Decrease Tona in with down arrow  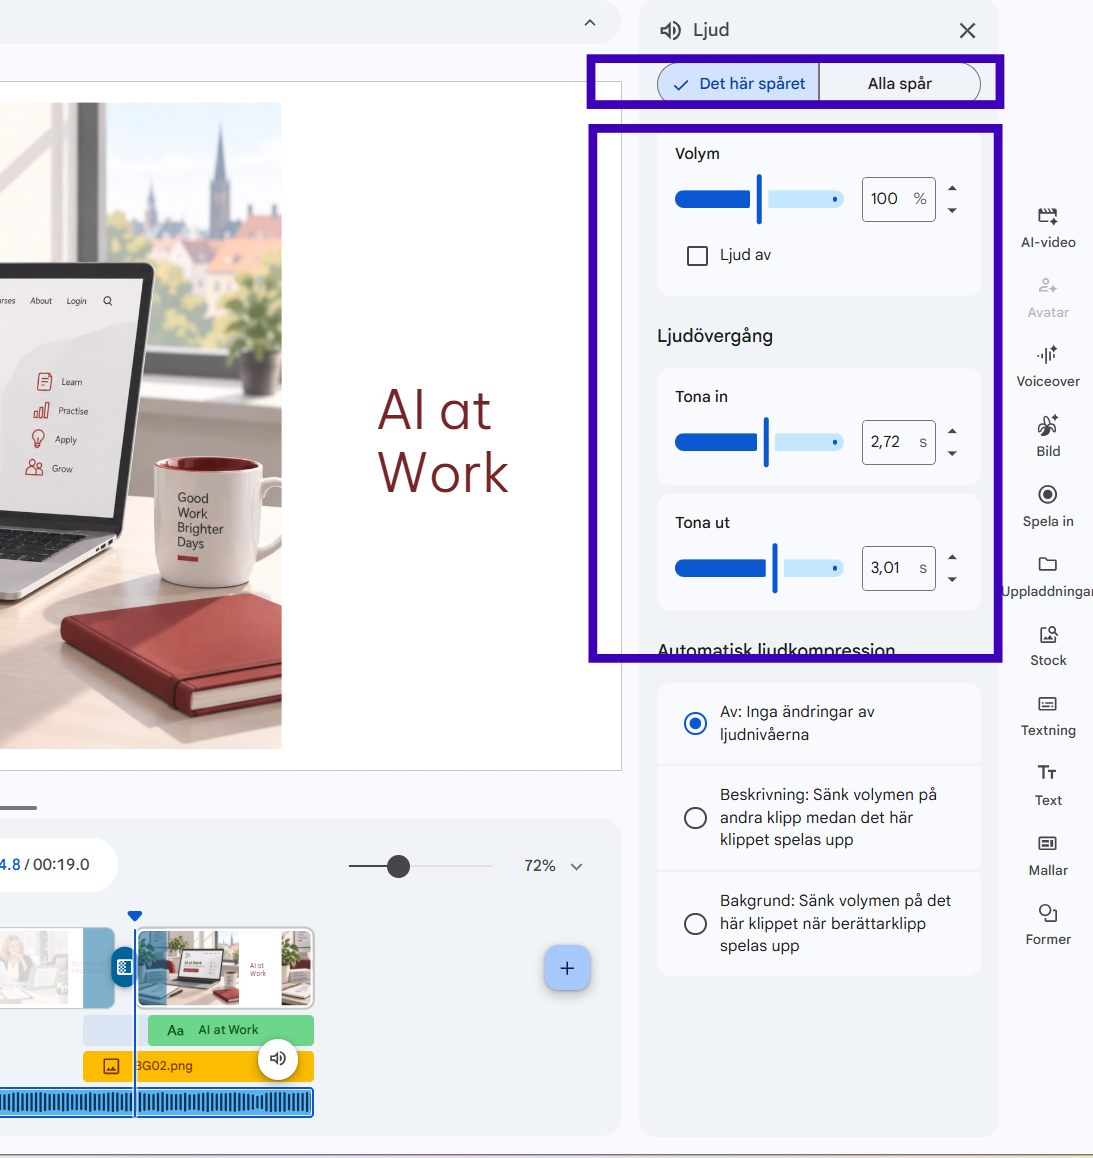click(x=953, y=453)
